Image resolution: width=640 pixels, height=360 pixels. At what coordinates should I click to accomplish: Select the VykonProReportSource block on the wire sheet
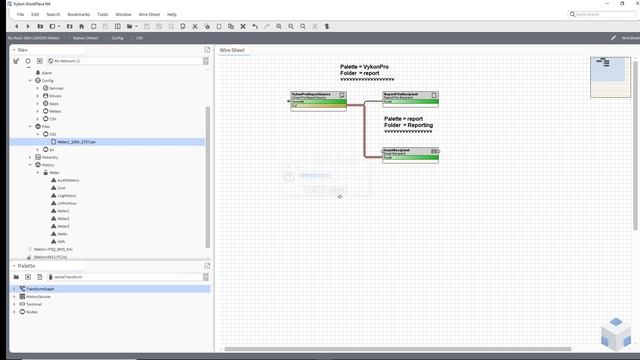click(x=318, y=101)
